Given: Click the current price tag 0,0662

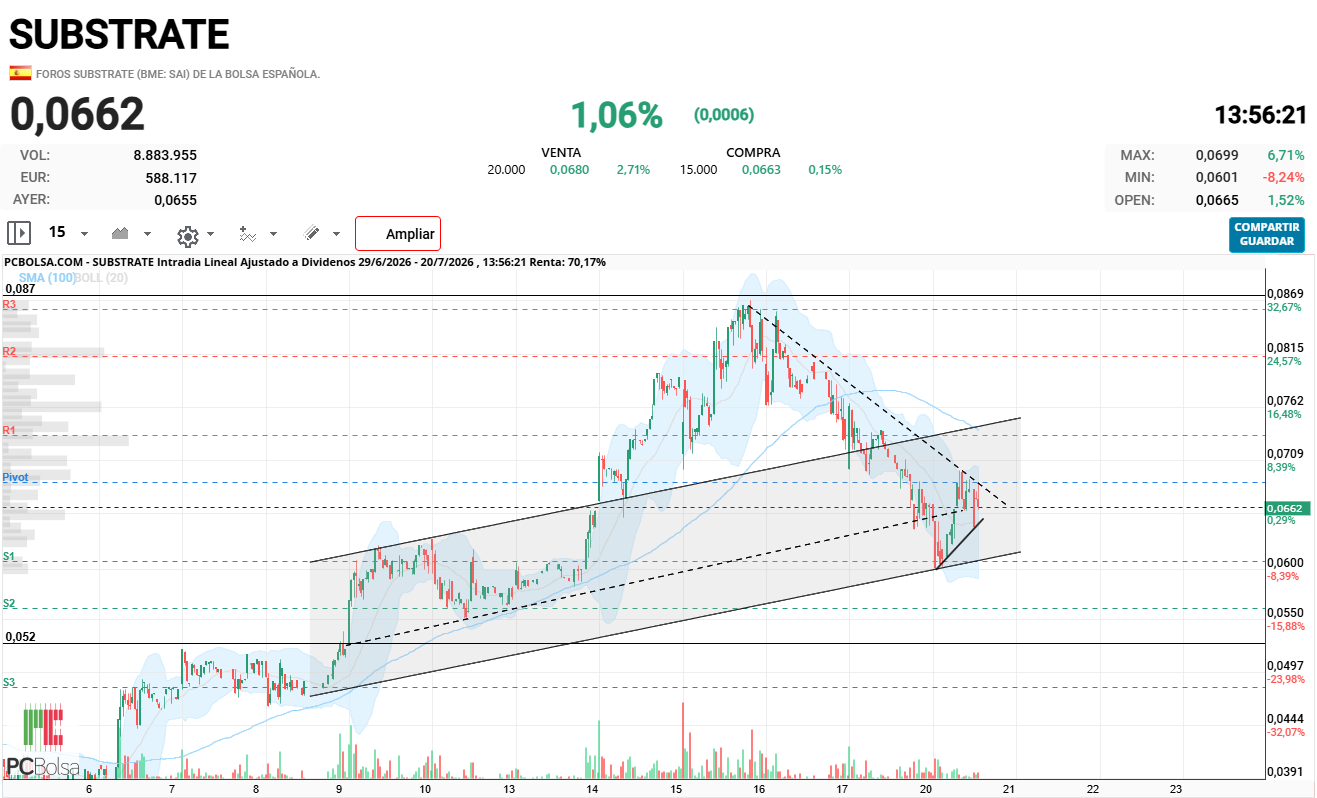Looking at the screenshot, I should pos(1286,508).
